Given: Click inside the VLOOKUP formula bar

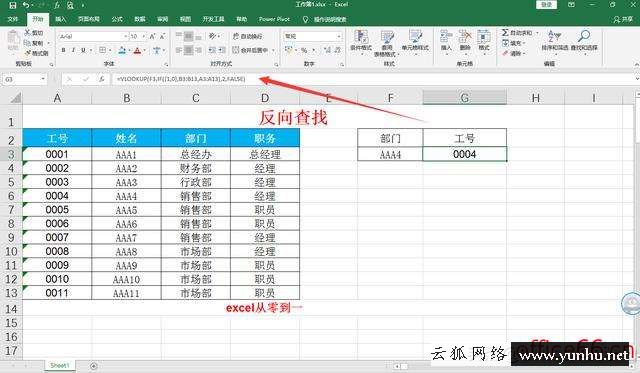Looking at the screenshot, I should [371, 79].
